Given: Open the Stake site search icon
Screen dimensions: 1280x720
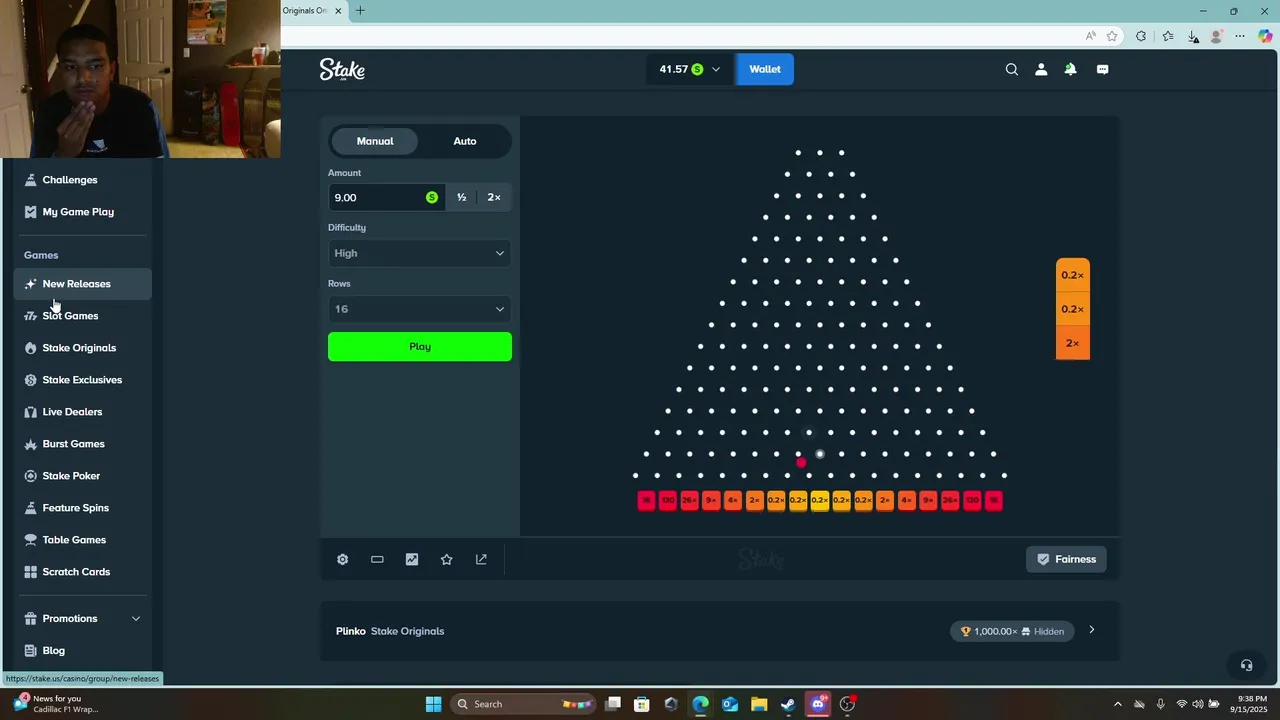Looking at the screenshot, I should [1012, 69].
